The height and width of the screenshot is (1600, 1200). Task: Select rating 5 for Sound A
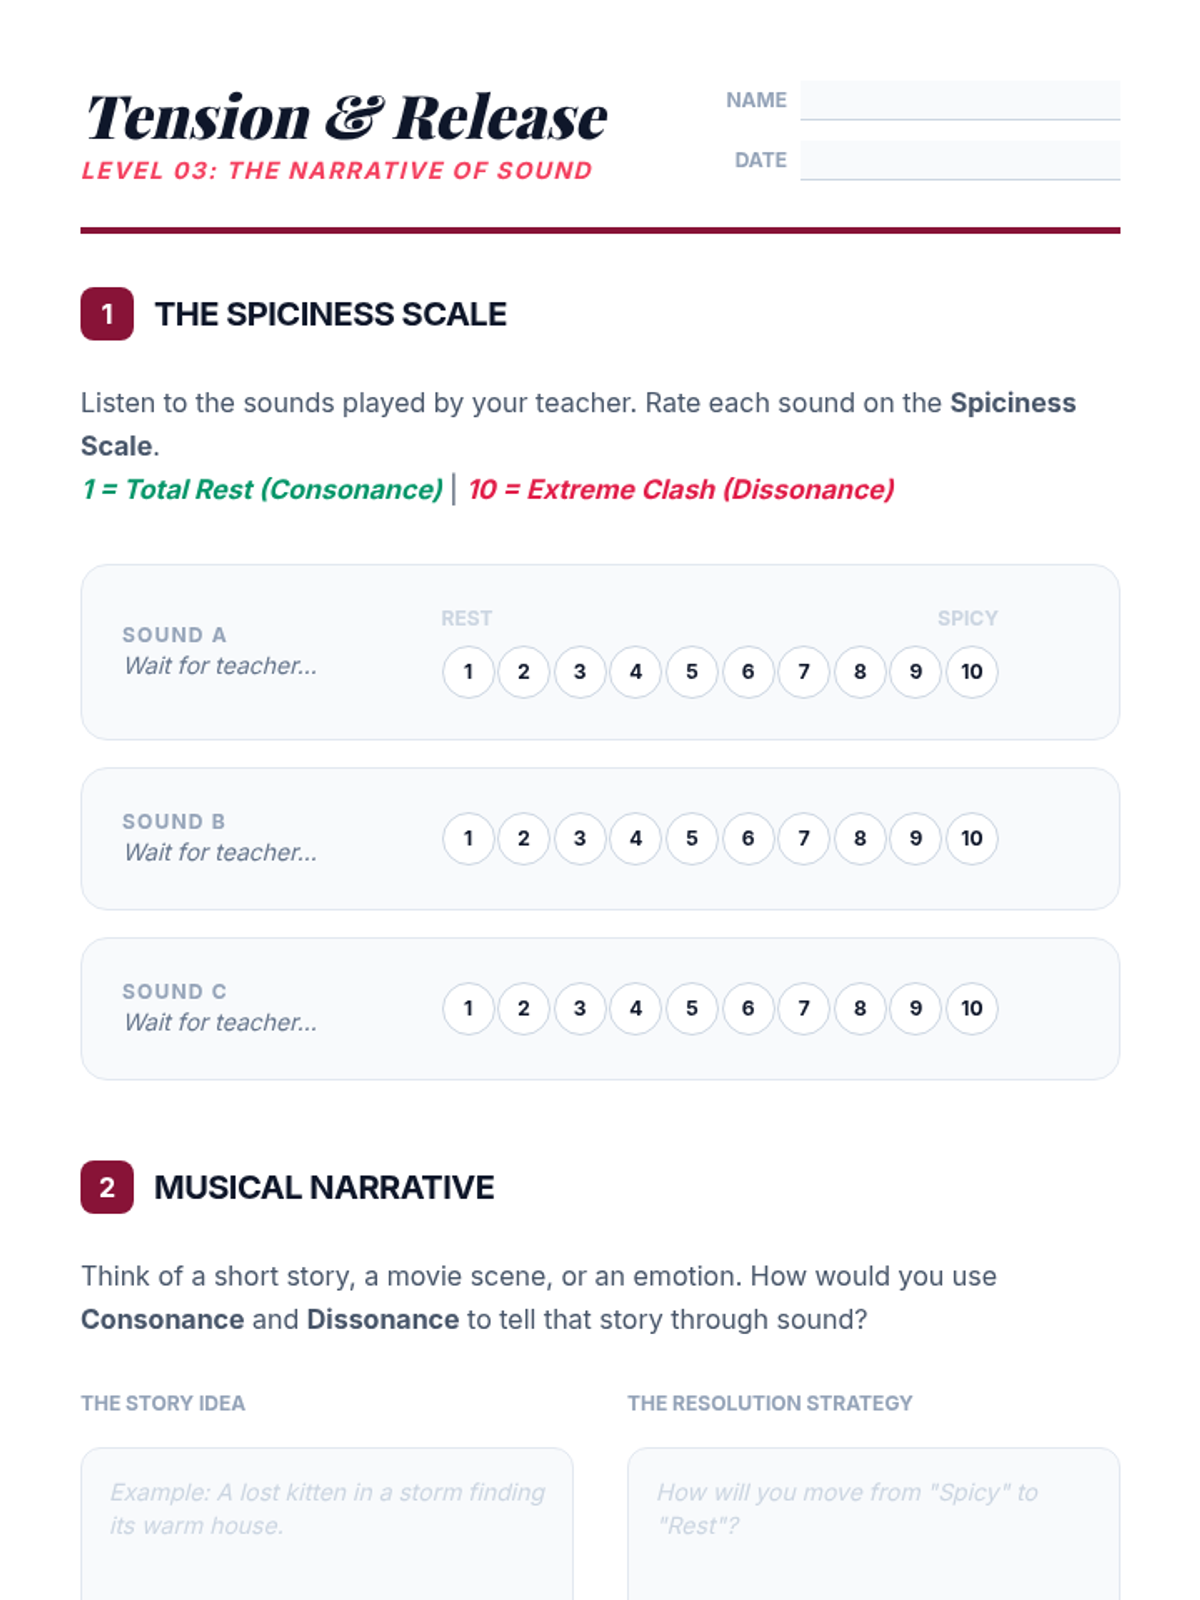click(x=692, y=672)
